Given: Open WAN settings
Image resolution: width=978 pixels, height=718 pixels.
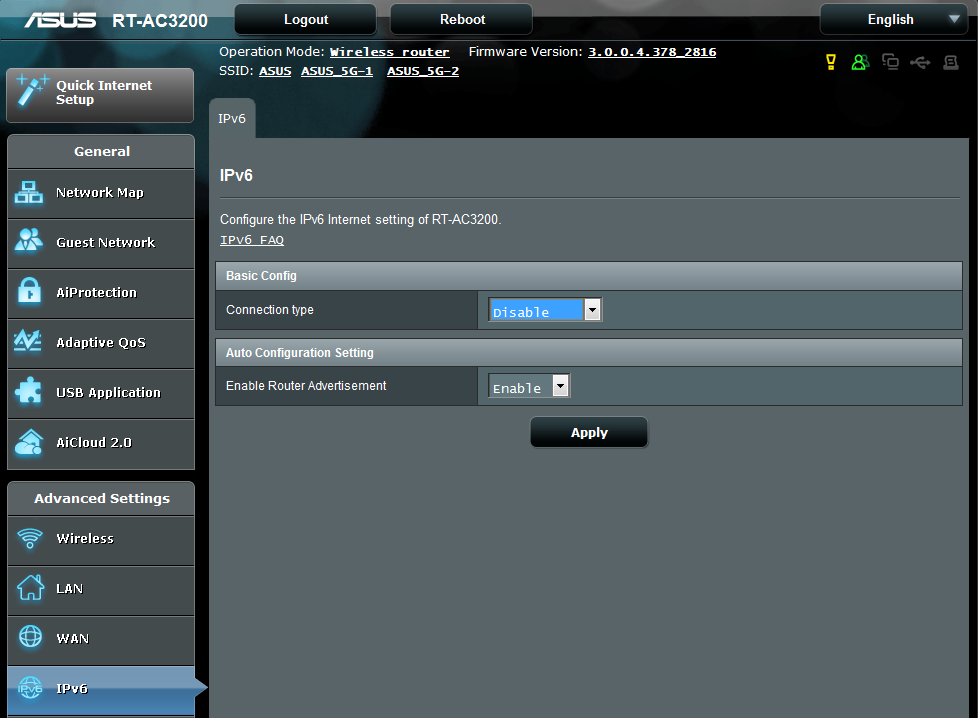Looking at the screenshot, I should [x=101, y=640].
